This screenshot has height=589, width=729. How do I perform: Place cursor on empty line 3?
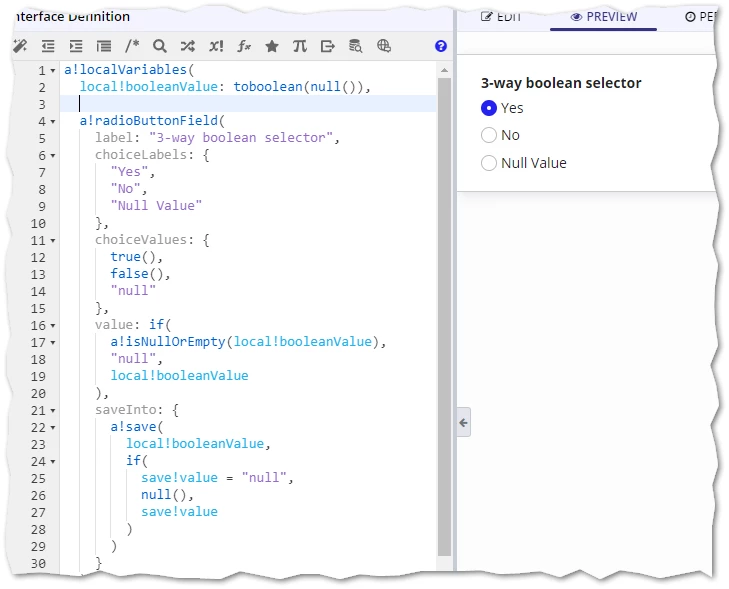tap(248, 104)
